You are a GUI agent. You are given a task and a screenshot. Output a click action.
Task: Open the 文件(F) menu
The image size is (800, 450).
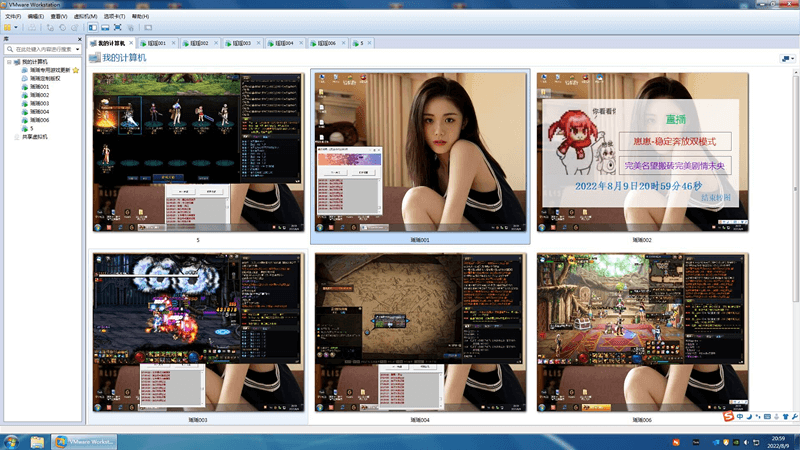click(x=13, y=16)
